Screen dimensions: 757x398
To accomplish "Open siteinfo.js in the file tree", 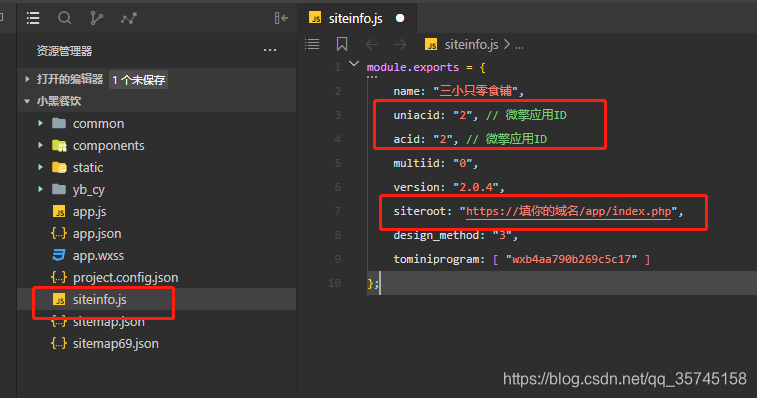I will click(x=99, y=299).
